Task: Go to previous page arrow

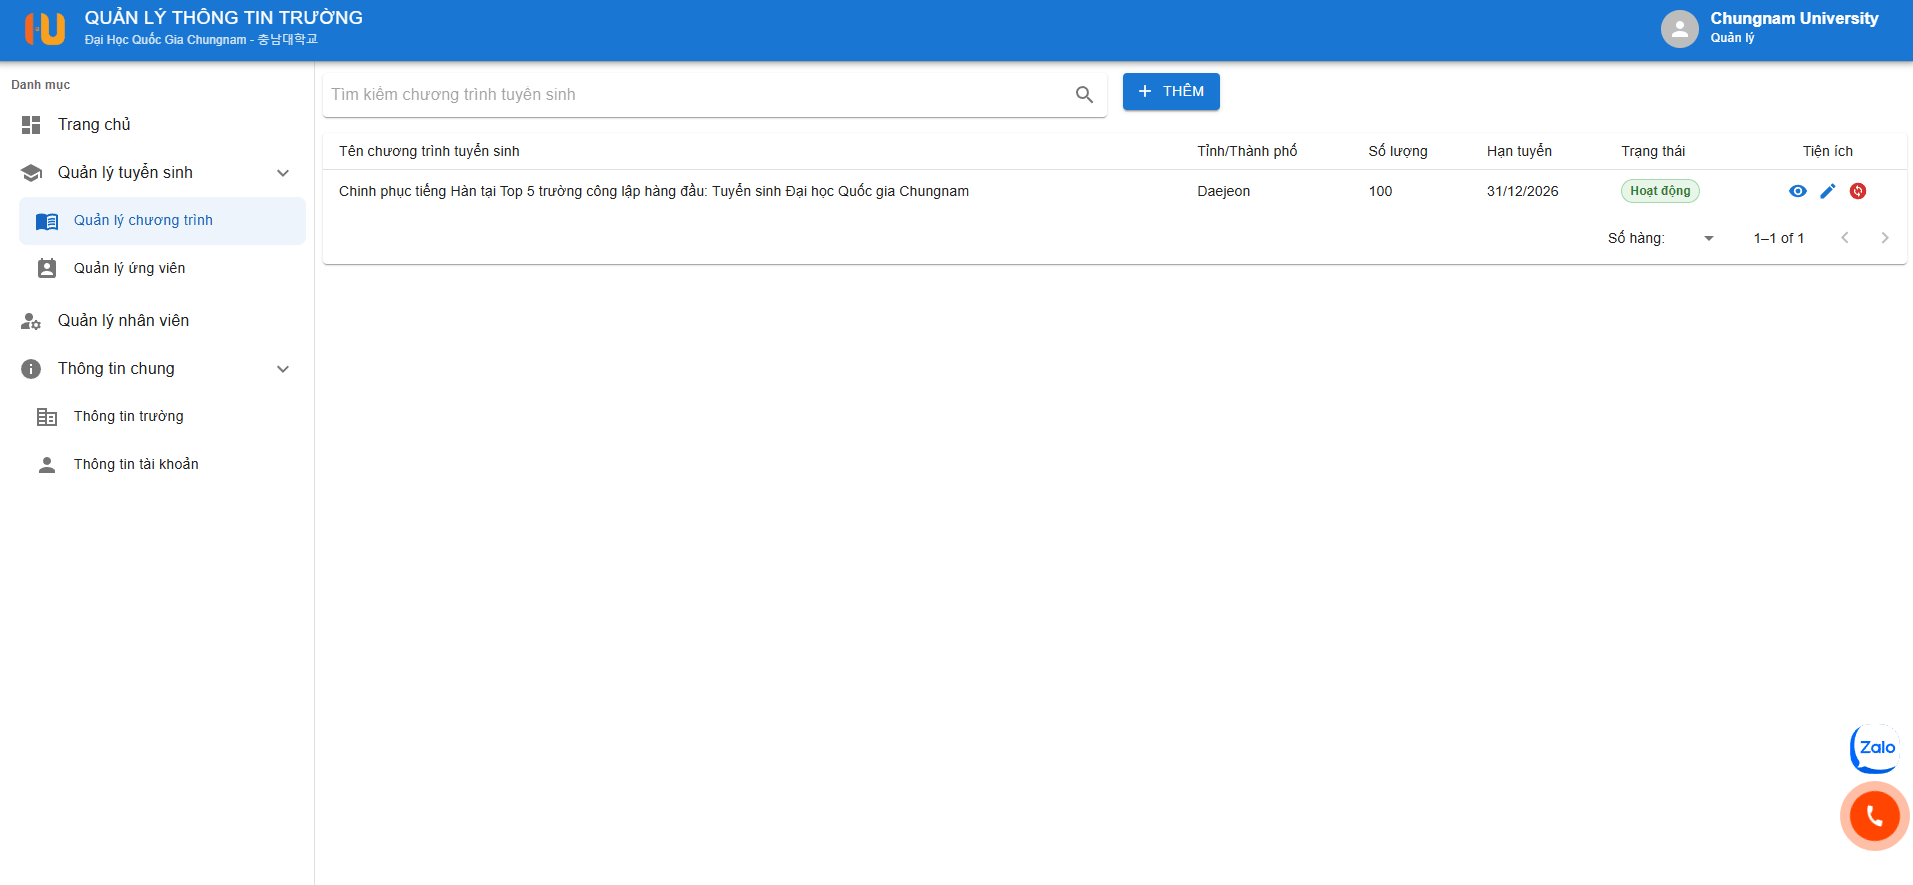Action: point(1844,238)
